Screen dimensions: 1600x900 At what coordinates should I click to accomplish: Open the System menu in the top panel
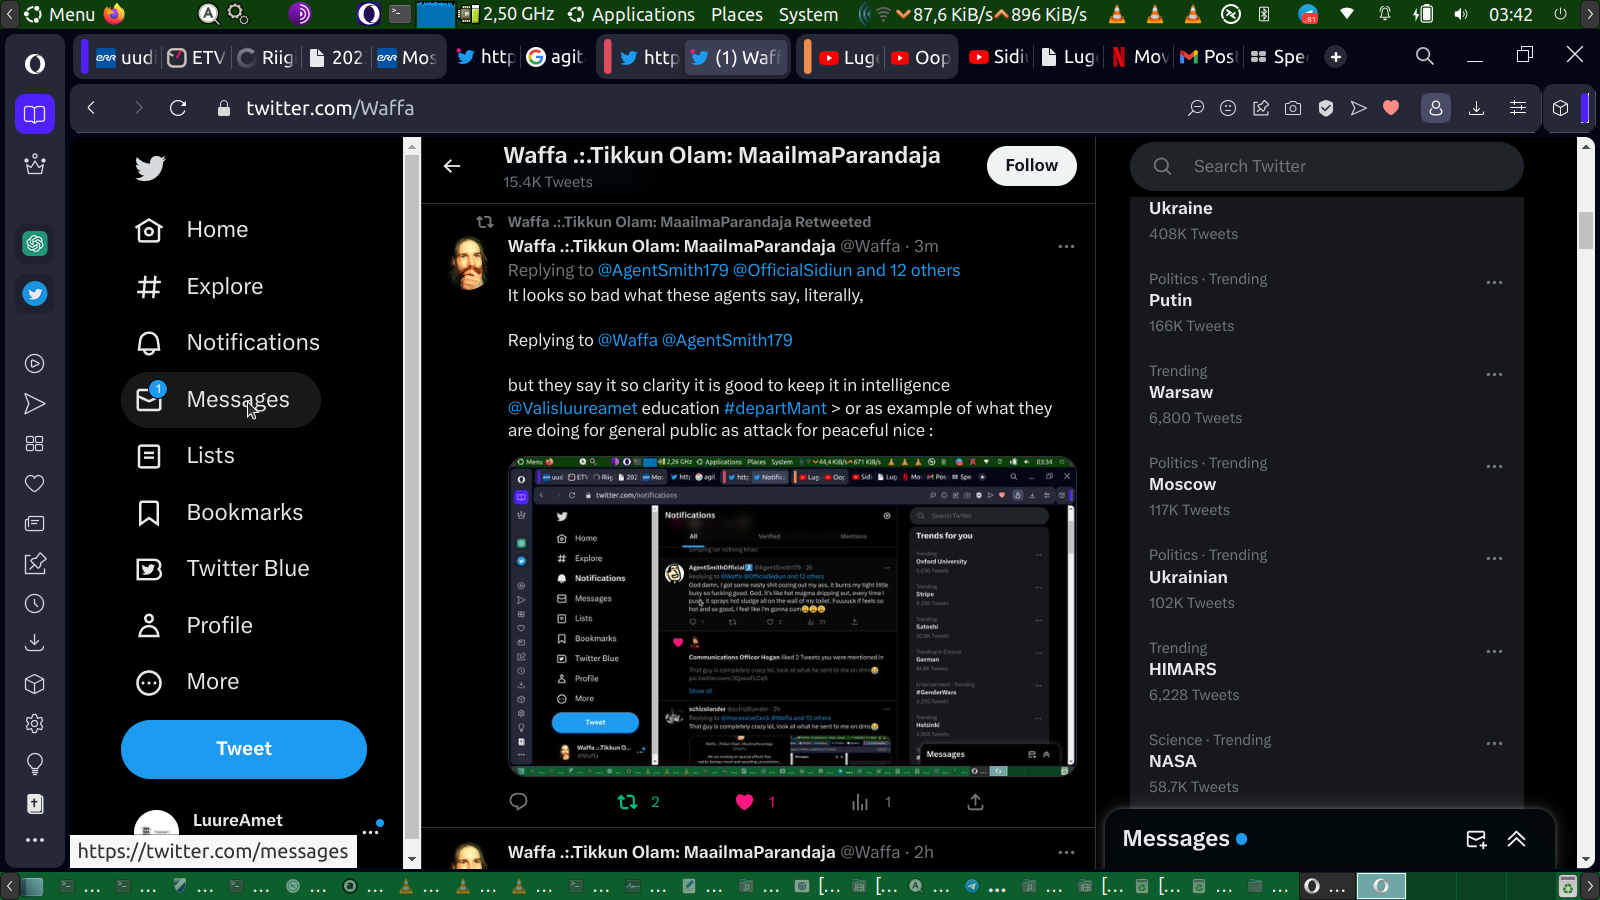(808, 14)
